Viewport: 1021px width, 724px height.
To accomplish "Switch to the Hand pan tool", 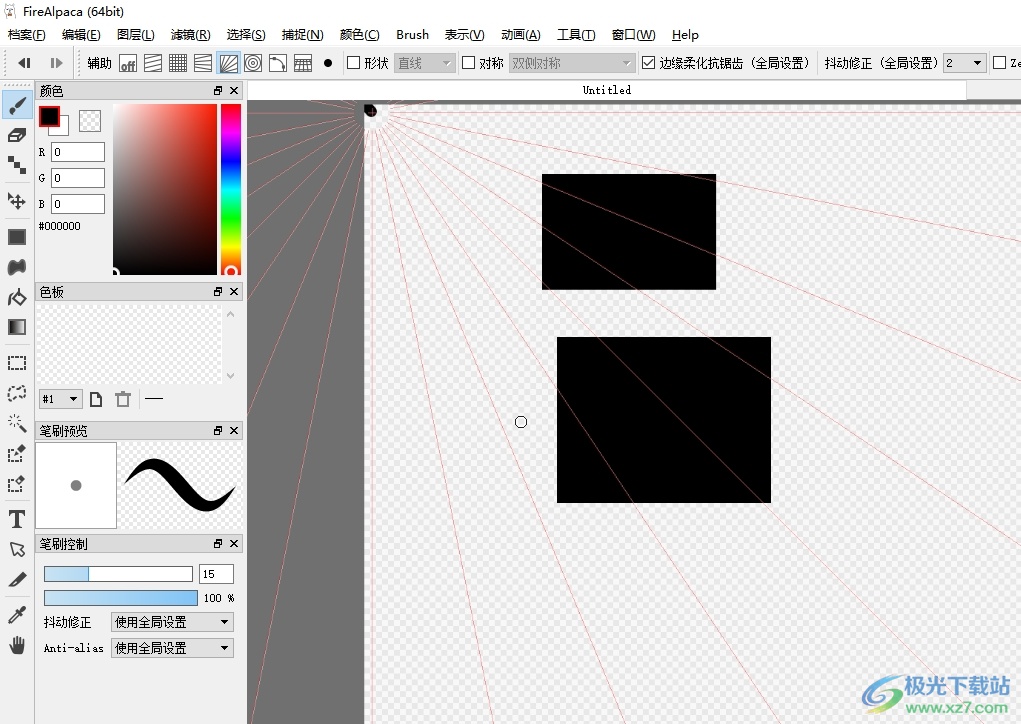I will pos(17,645).
